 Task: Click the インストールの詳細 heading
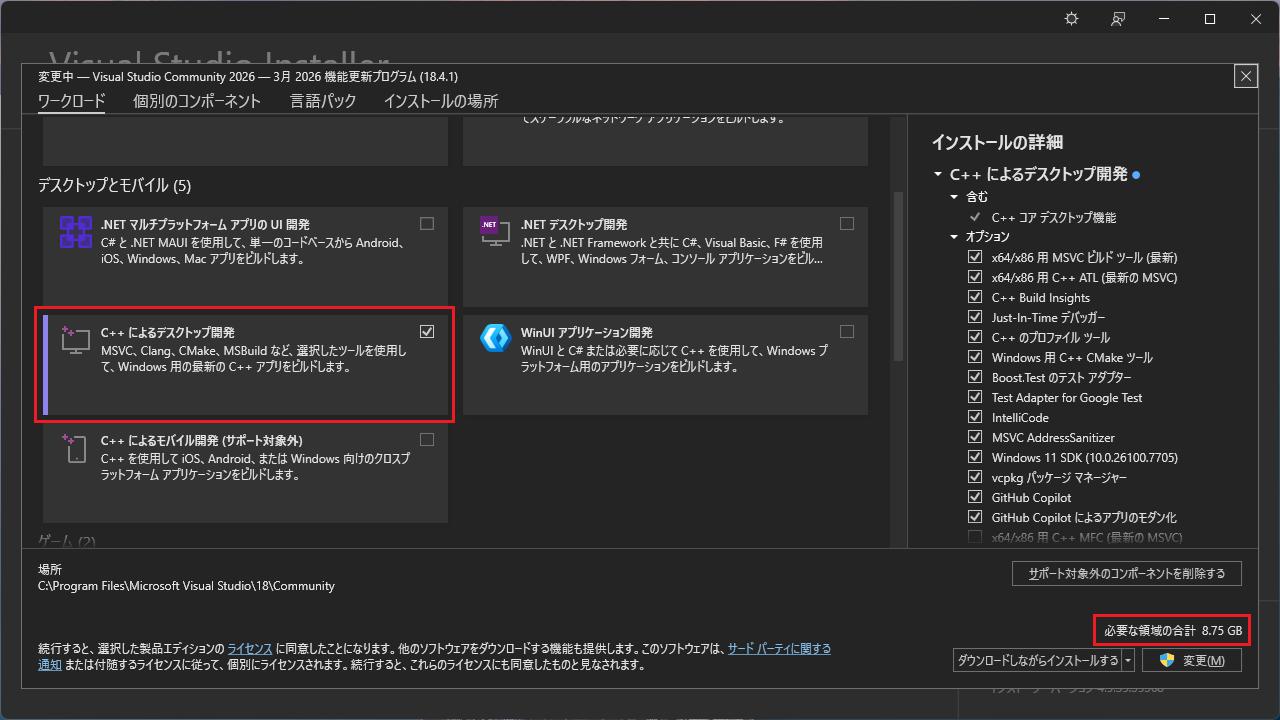click(x=997, y=142)
